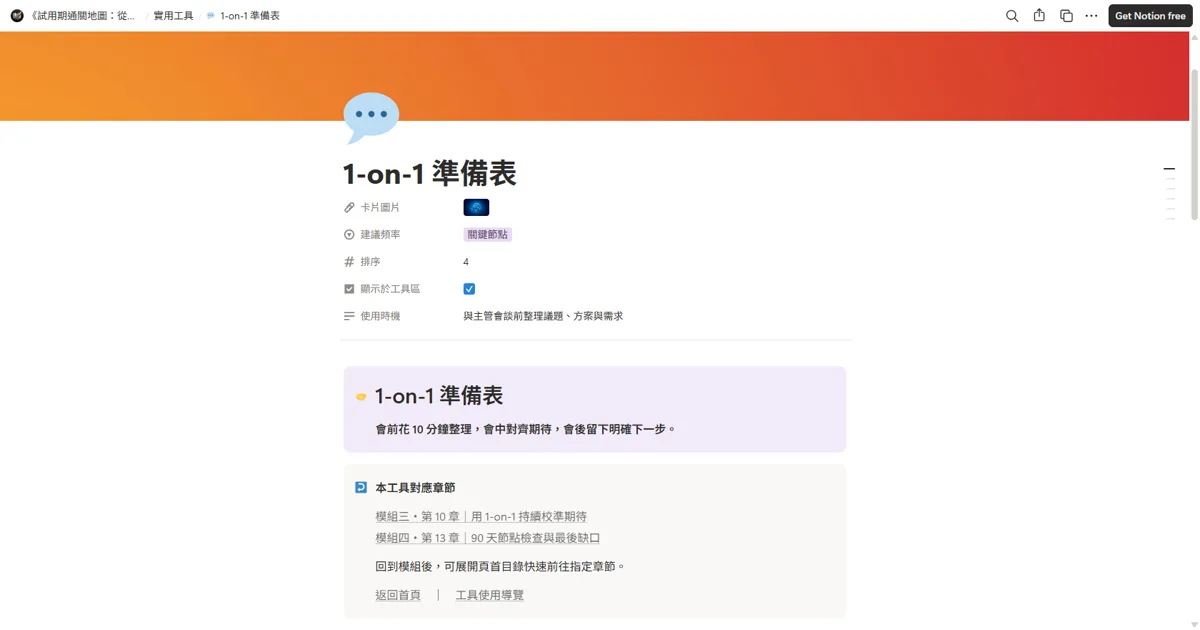Screen dimensions: 1200x630
Task: Open the search magnifier icon
Action: [x=1012, y=16]
